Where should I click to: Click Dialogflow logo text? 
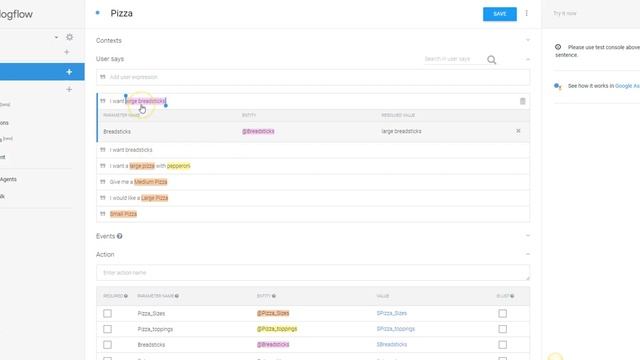tap(16, 14)
